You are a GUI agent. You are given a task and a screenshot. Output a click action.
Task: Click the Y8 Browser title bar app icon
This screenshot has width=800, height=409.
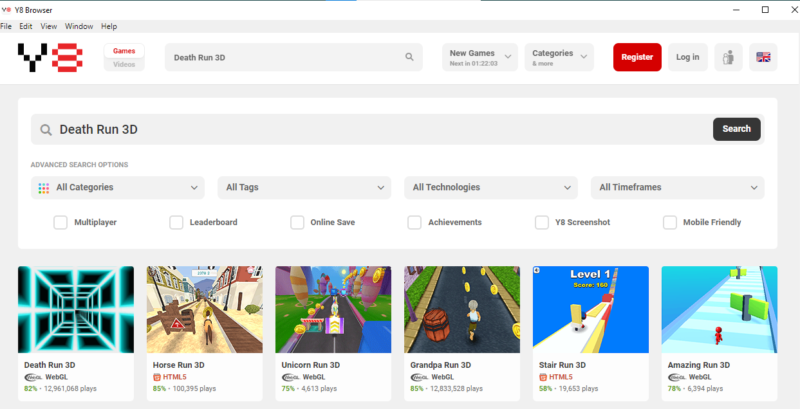(x=6, y=10)
